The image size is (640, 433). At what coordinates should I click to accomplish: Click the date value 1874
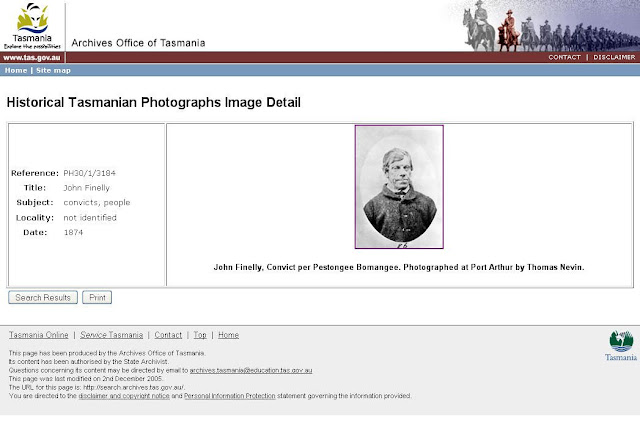point(73,232)
